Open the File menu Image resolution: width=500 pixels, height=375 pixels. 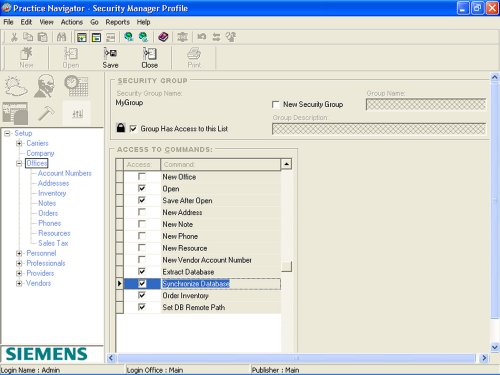click(8, 22)
